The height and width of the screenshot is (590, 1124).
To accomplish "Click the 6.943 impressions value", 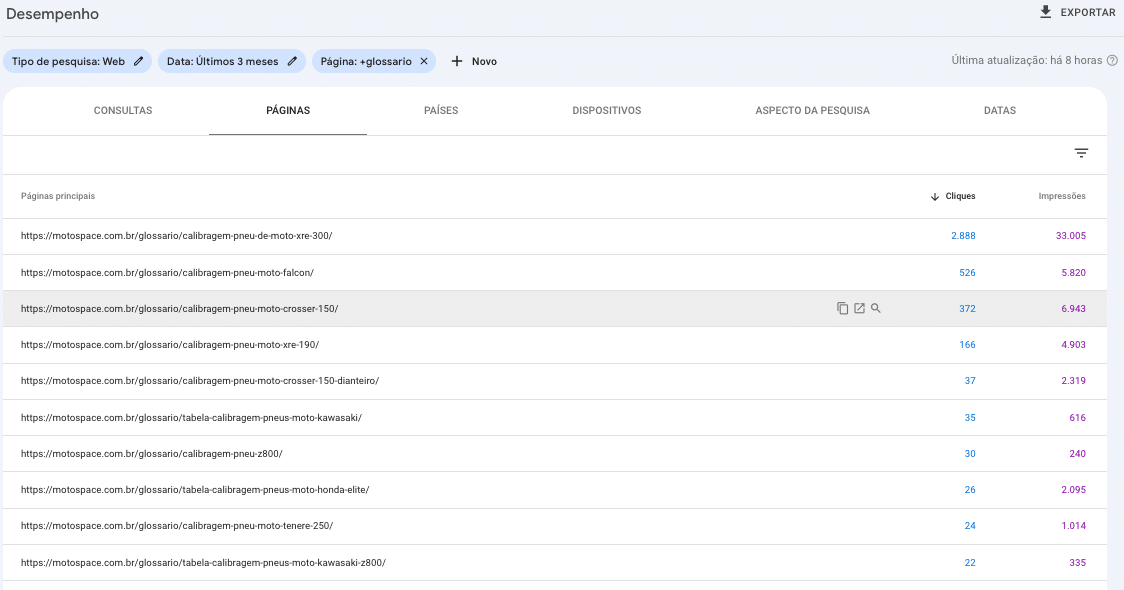I will [1073, 308].
